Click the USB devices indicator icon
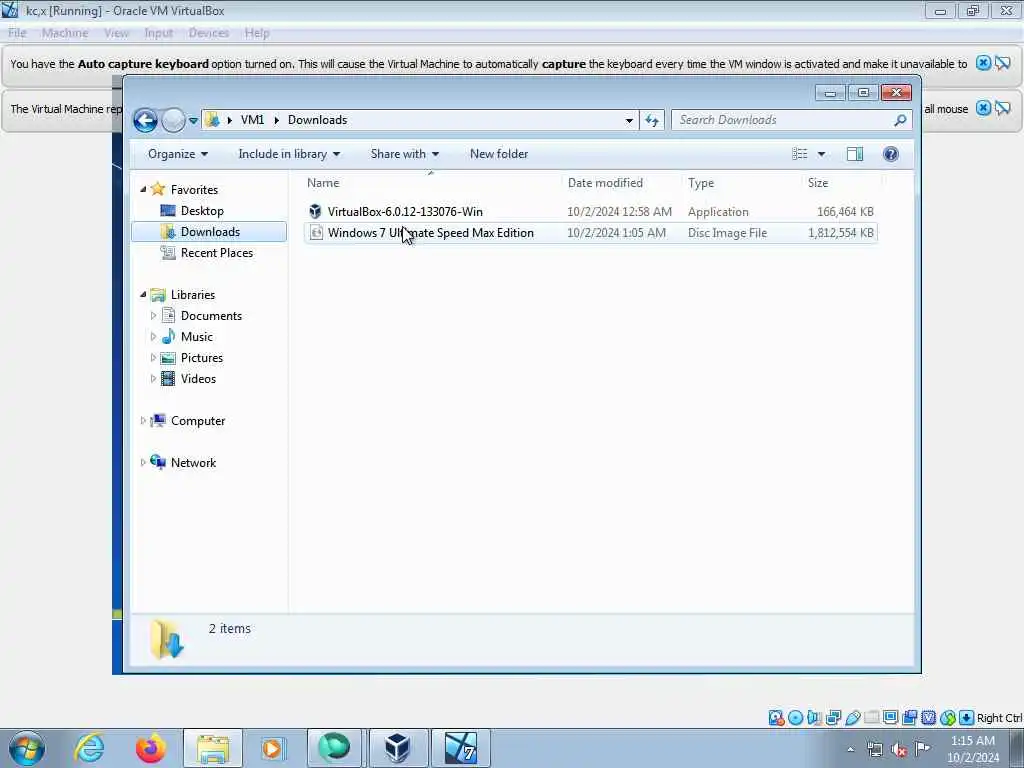 point(852,718)
